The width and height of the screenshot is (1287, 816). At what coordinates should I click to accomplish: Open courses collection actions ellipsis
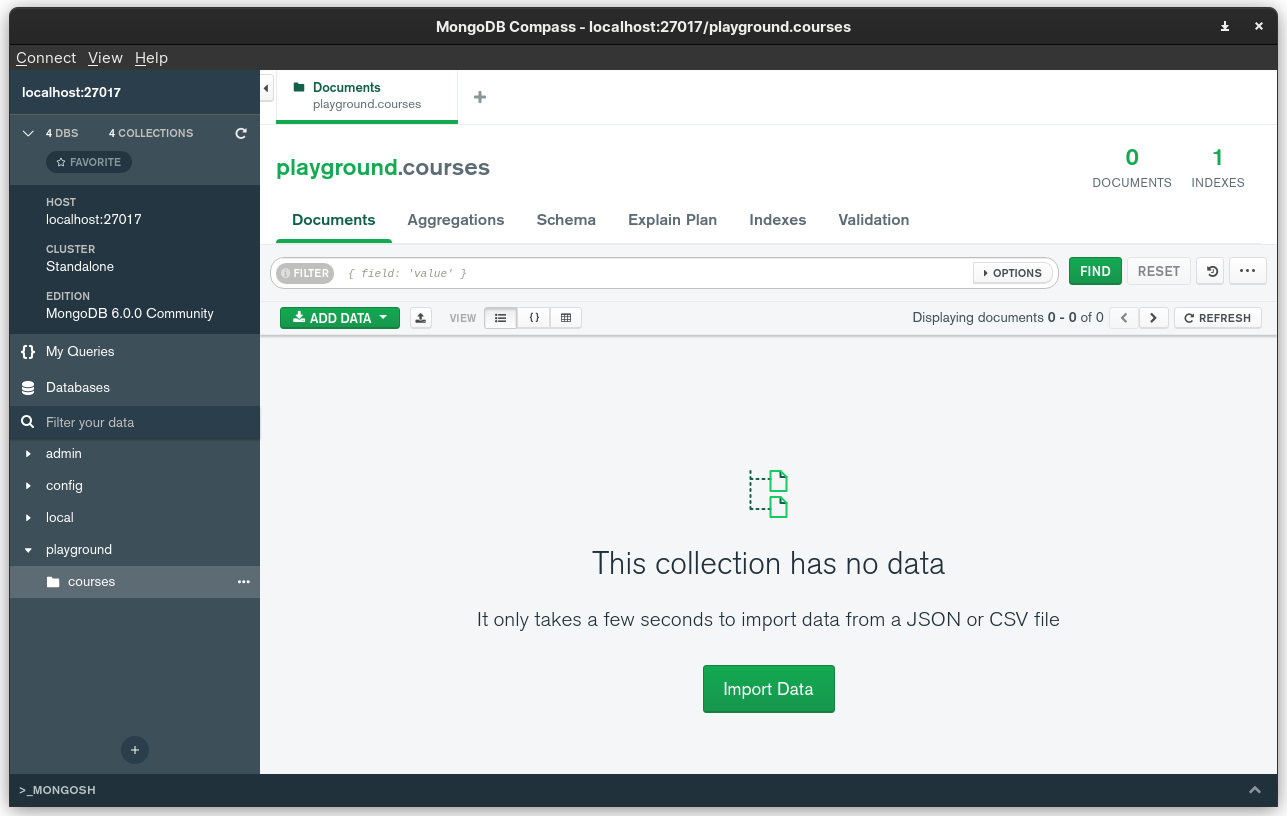[243, 582]
